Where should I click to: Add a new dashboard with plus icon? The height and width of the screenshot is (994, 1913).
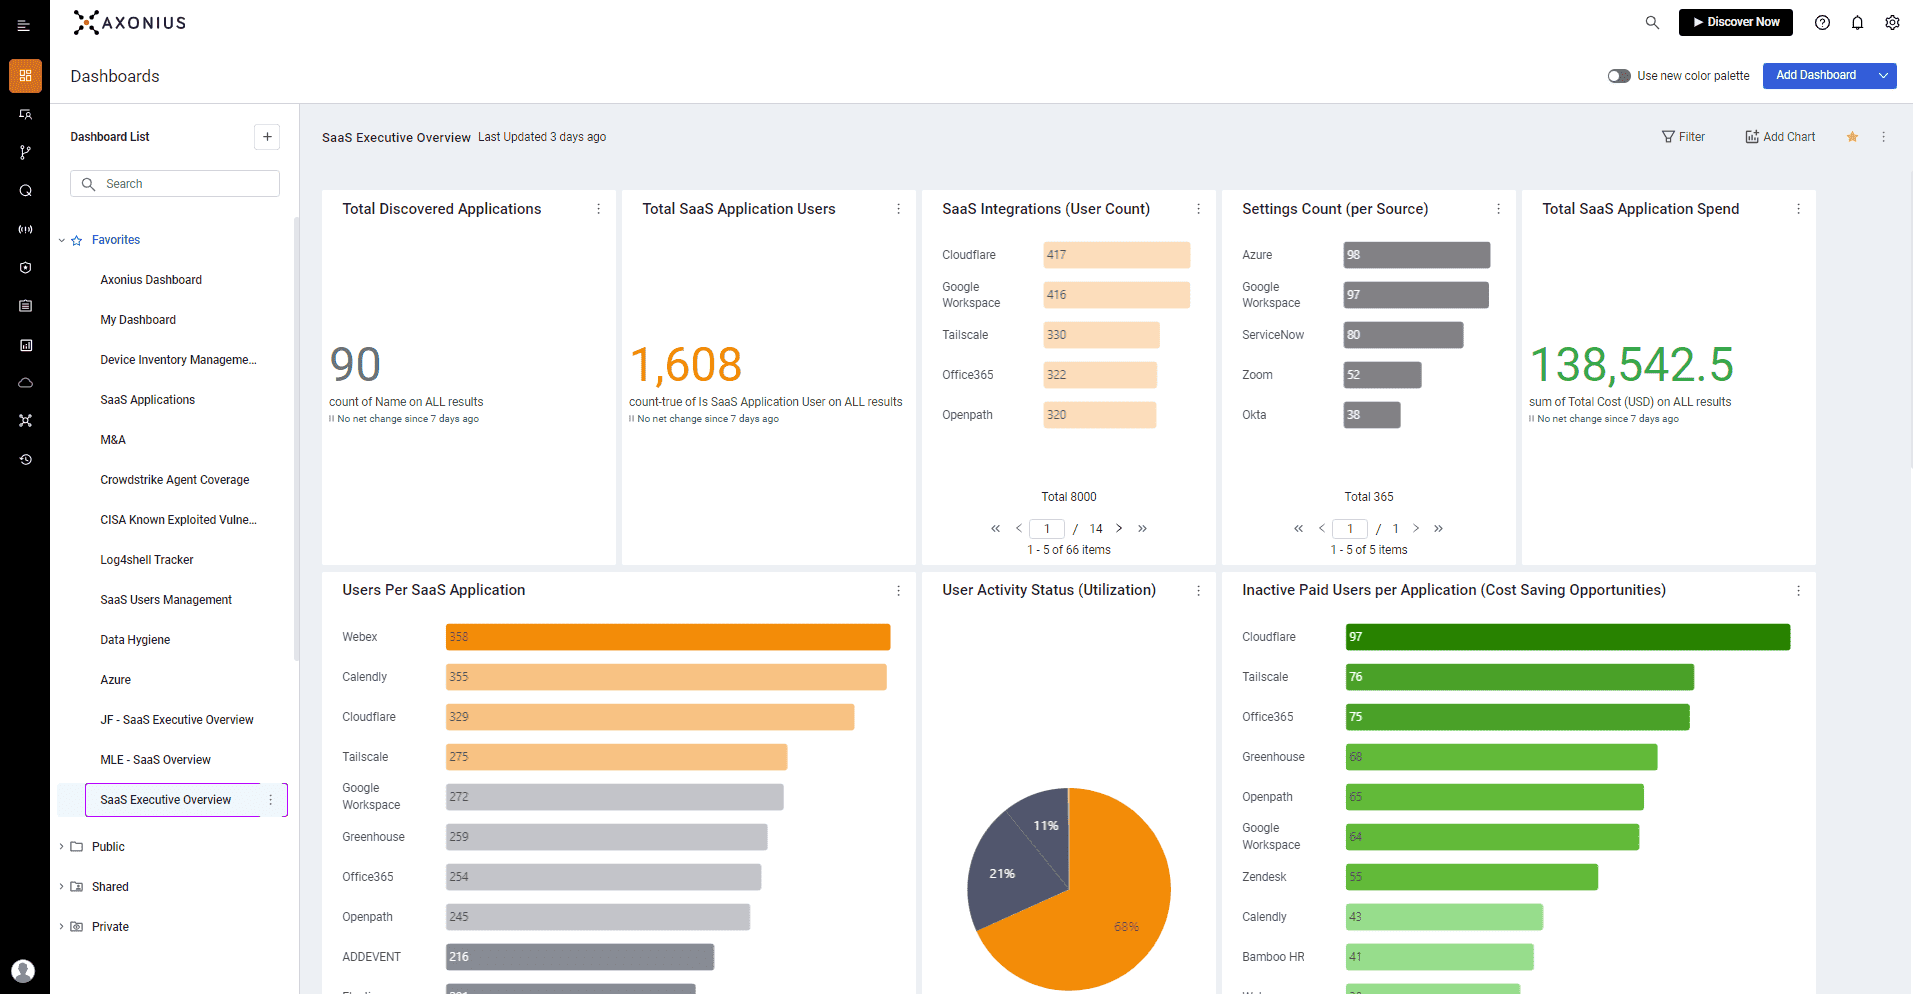click(267, 137)
